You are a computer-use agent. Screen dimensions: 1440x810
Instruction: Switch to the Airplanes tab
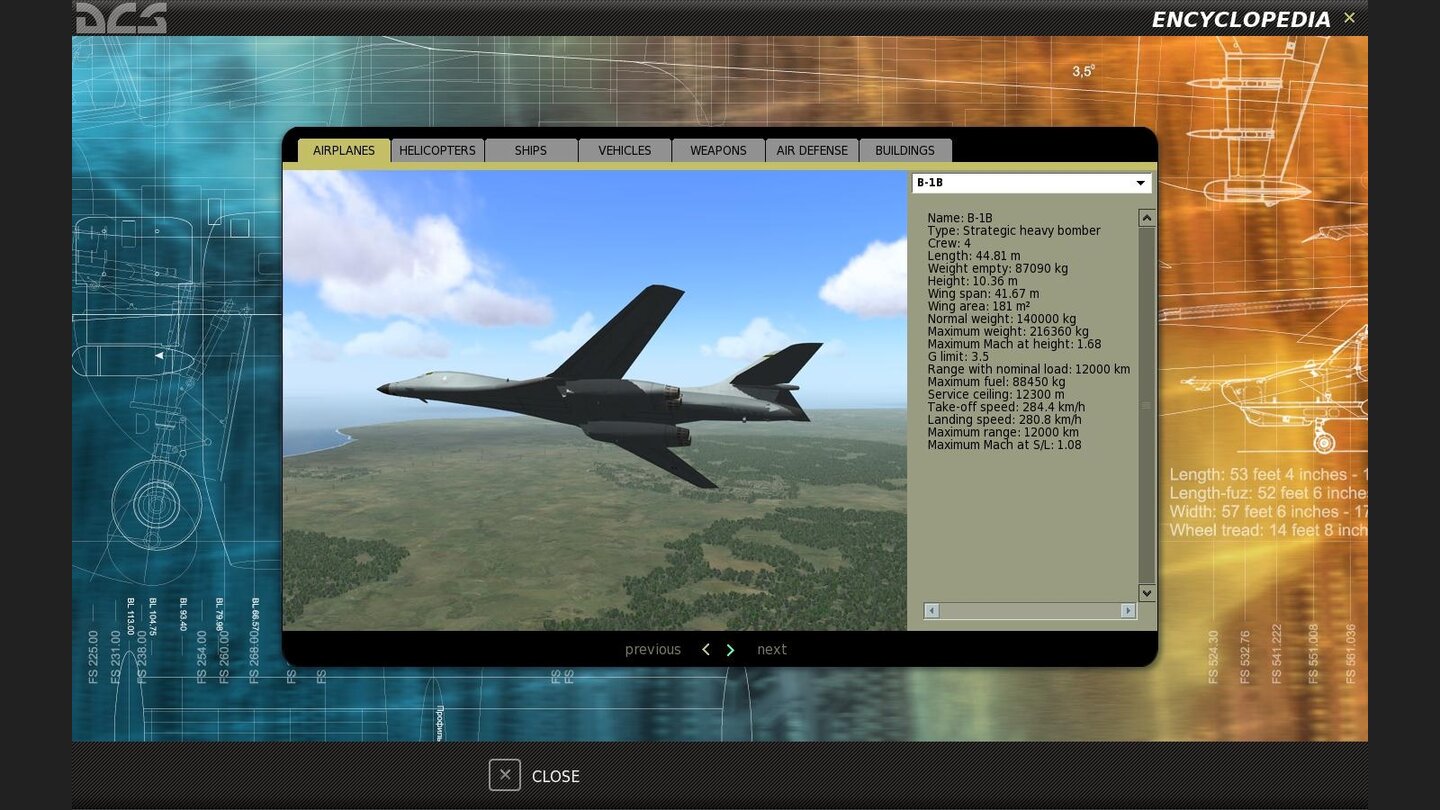344,150
